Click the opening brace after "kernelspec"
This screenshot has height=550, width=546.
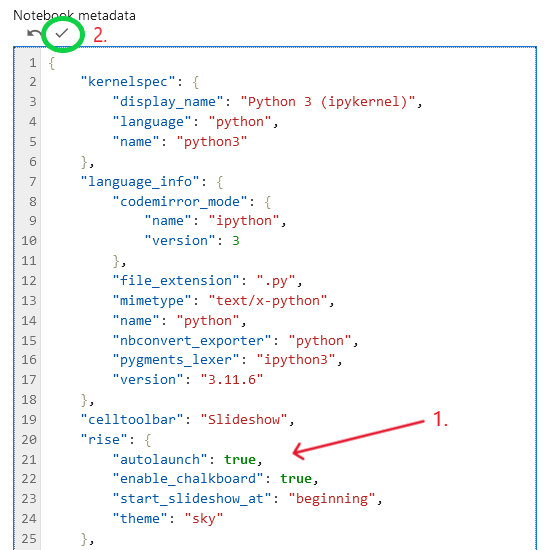[x=196, y=82]
